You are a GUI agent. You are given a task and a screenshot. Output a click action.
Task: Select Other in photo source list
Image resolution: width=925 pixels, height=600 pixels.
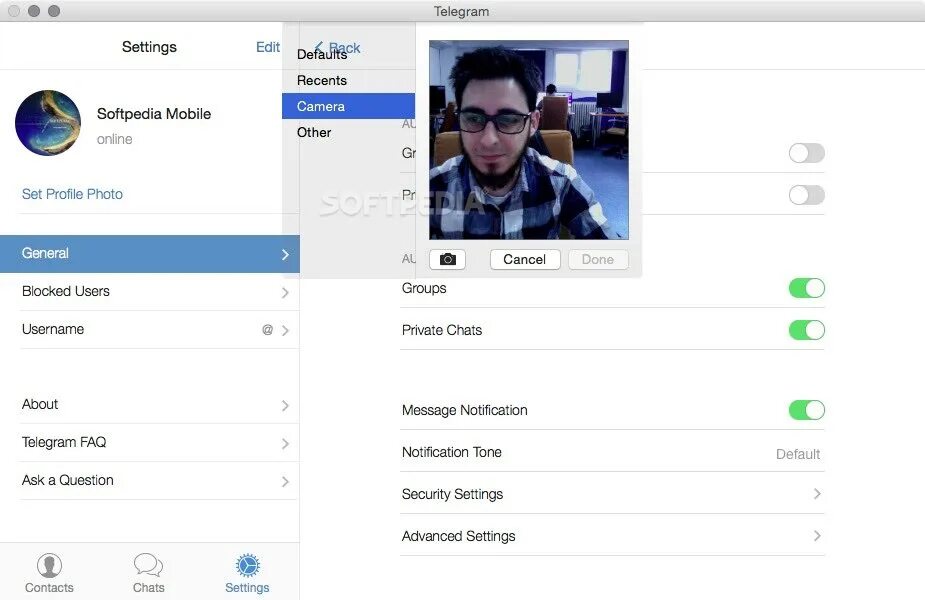click(x=348, y=132)
